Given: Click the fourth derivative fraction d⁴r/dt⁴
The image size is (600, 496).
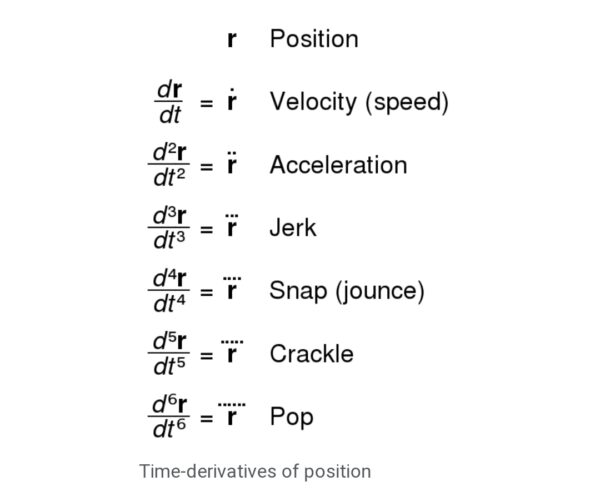Looking at the screenshot, I should (168, 292).
